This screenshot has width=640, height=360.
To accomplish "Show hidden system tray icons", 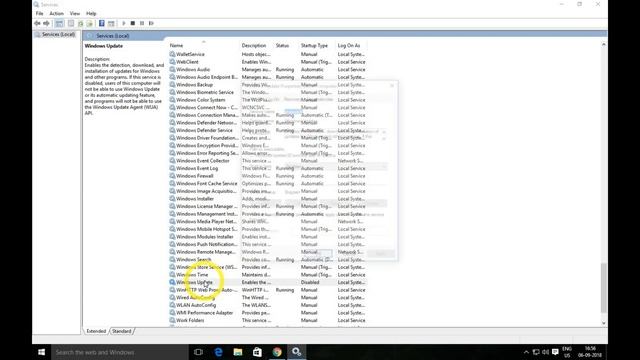I will coord(526,352).
